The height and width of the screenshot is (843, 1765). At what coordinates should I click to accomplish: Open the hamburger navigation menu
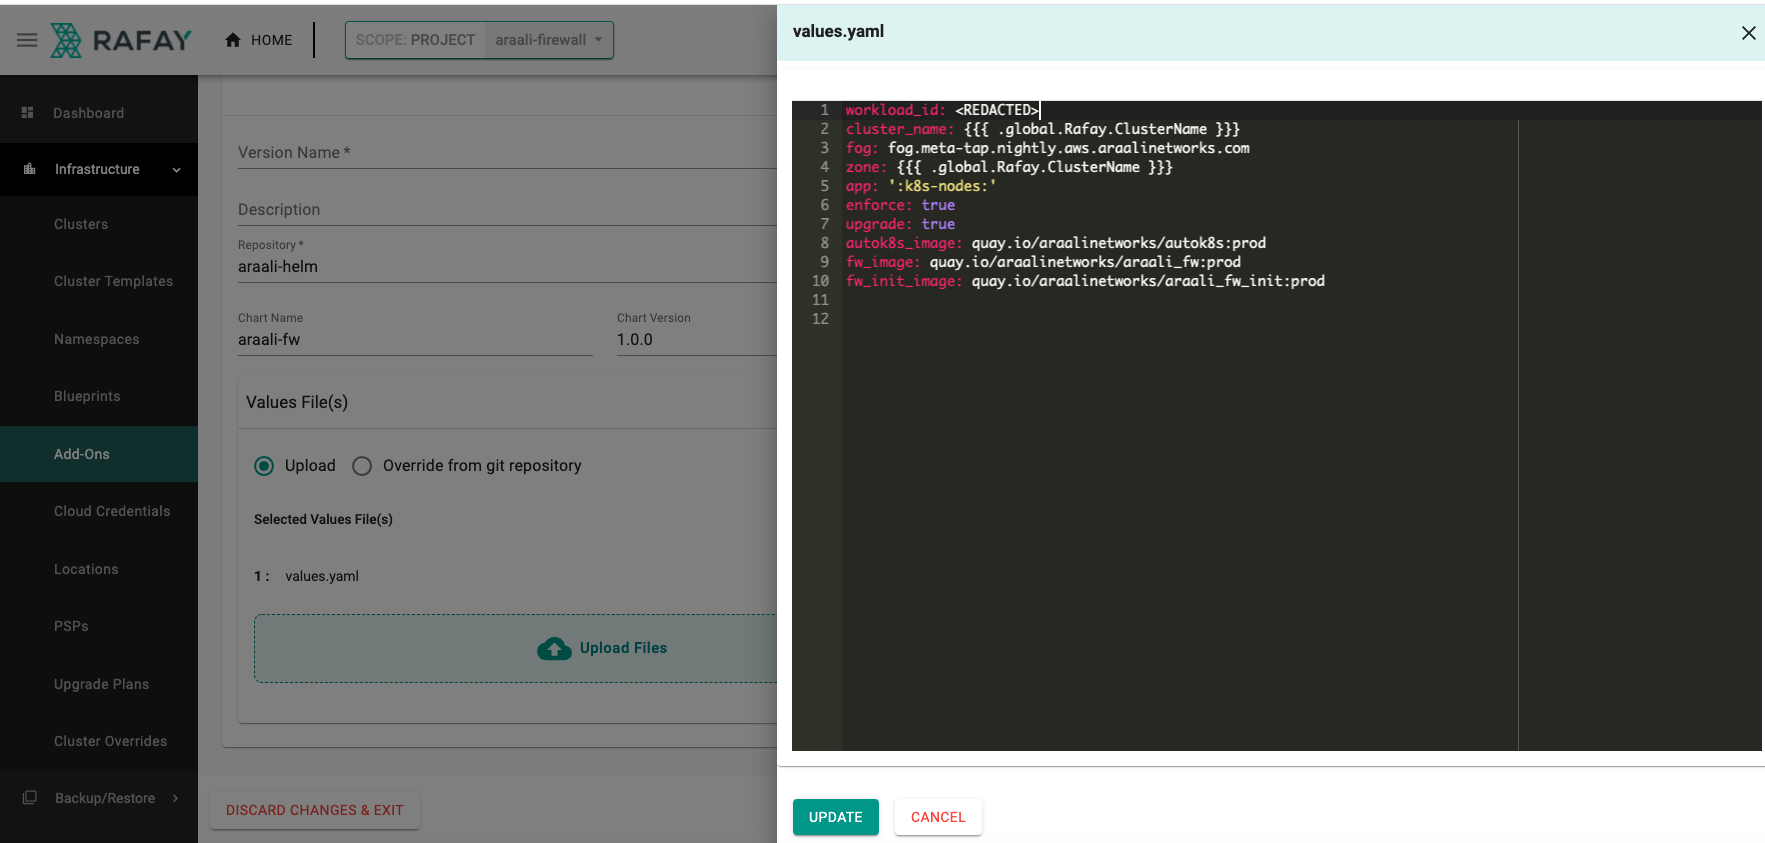[x=27, y=40]
